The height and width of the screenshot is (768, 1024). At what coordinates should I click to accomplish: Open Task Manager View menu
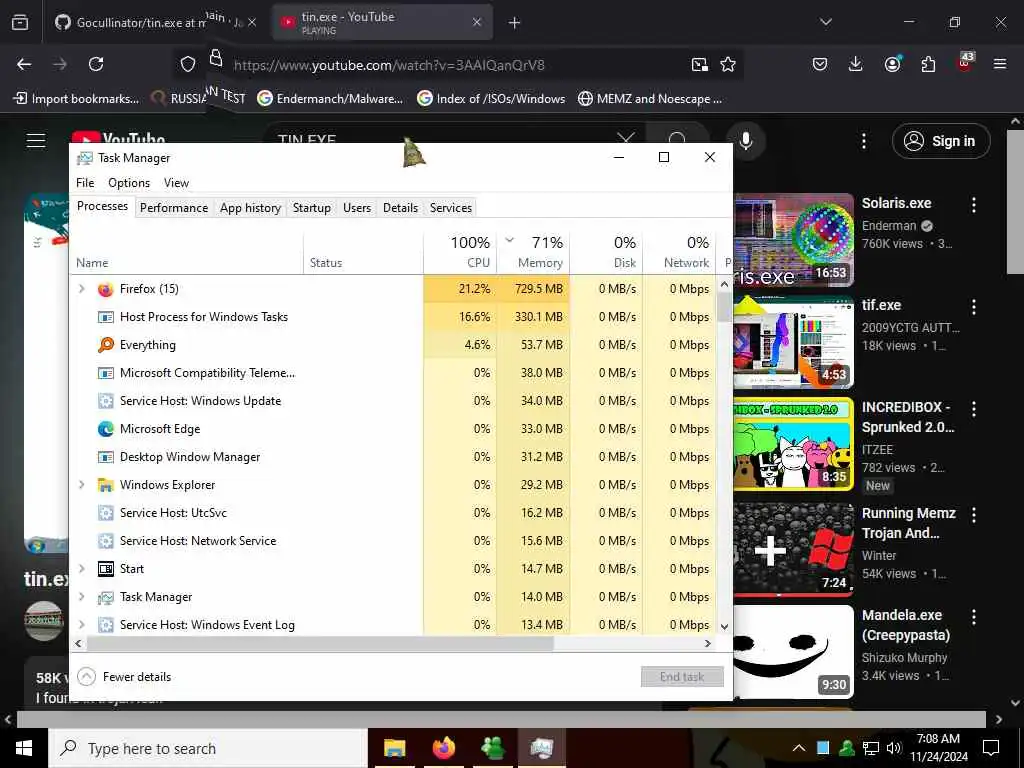[176, 183]
